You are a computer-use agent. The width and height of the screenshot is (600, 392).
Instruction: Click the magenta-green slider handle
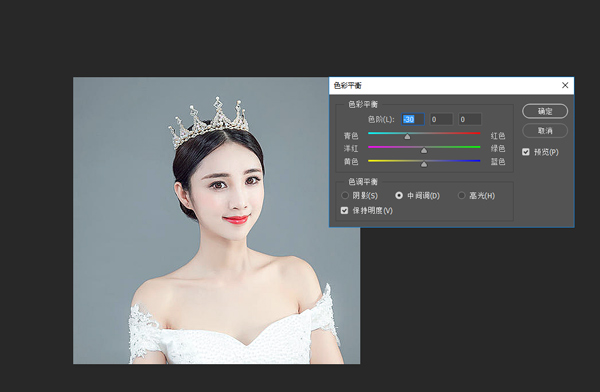424,150
